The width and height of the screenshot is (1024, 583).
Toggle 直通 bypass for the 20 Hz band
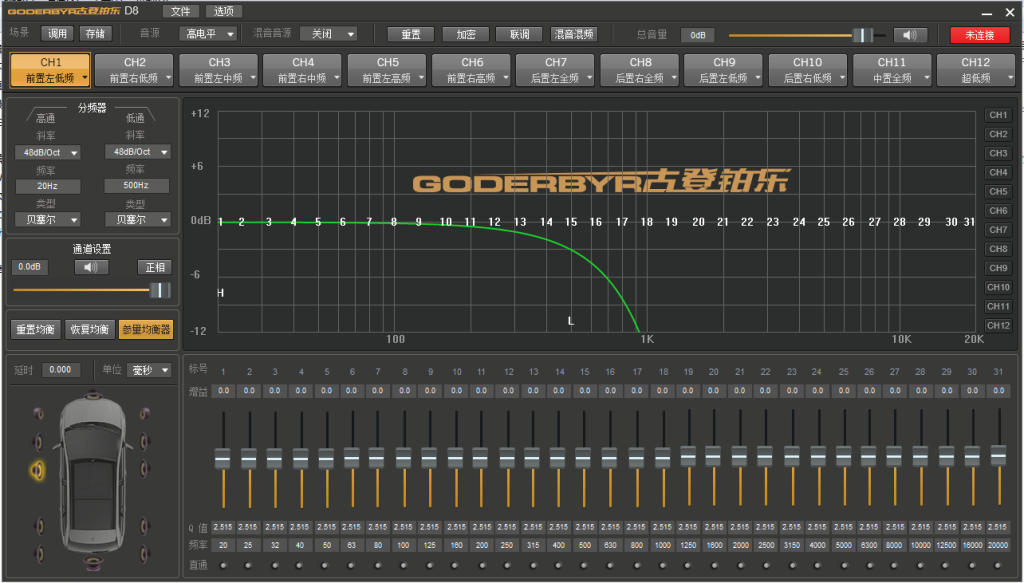(x=223, y=565)
